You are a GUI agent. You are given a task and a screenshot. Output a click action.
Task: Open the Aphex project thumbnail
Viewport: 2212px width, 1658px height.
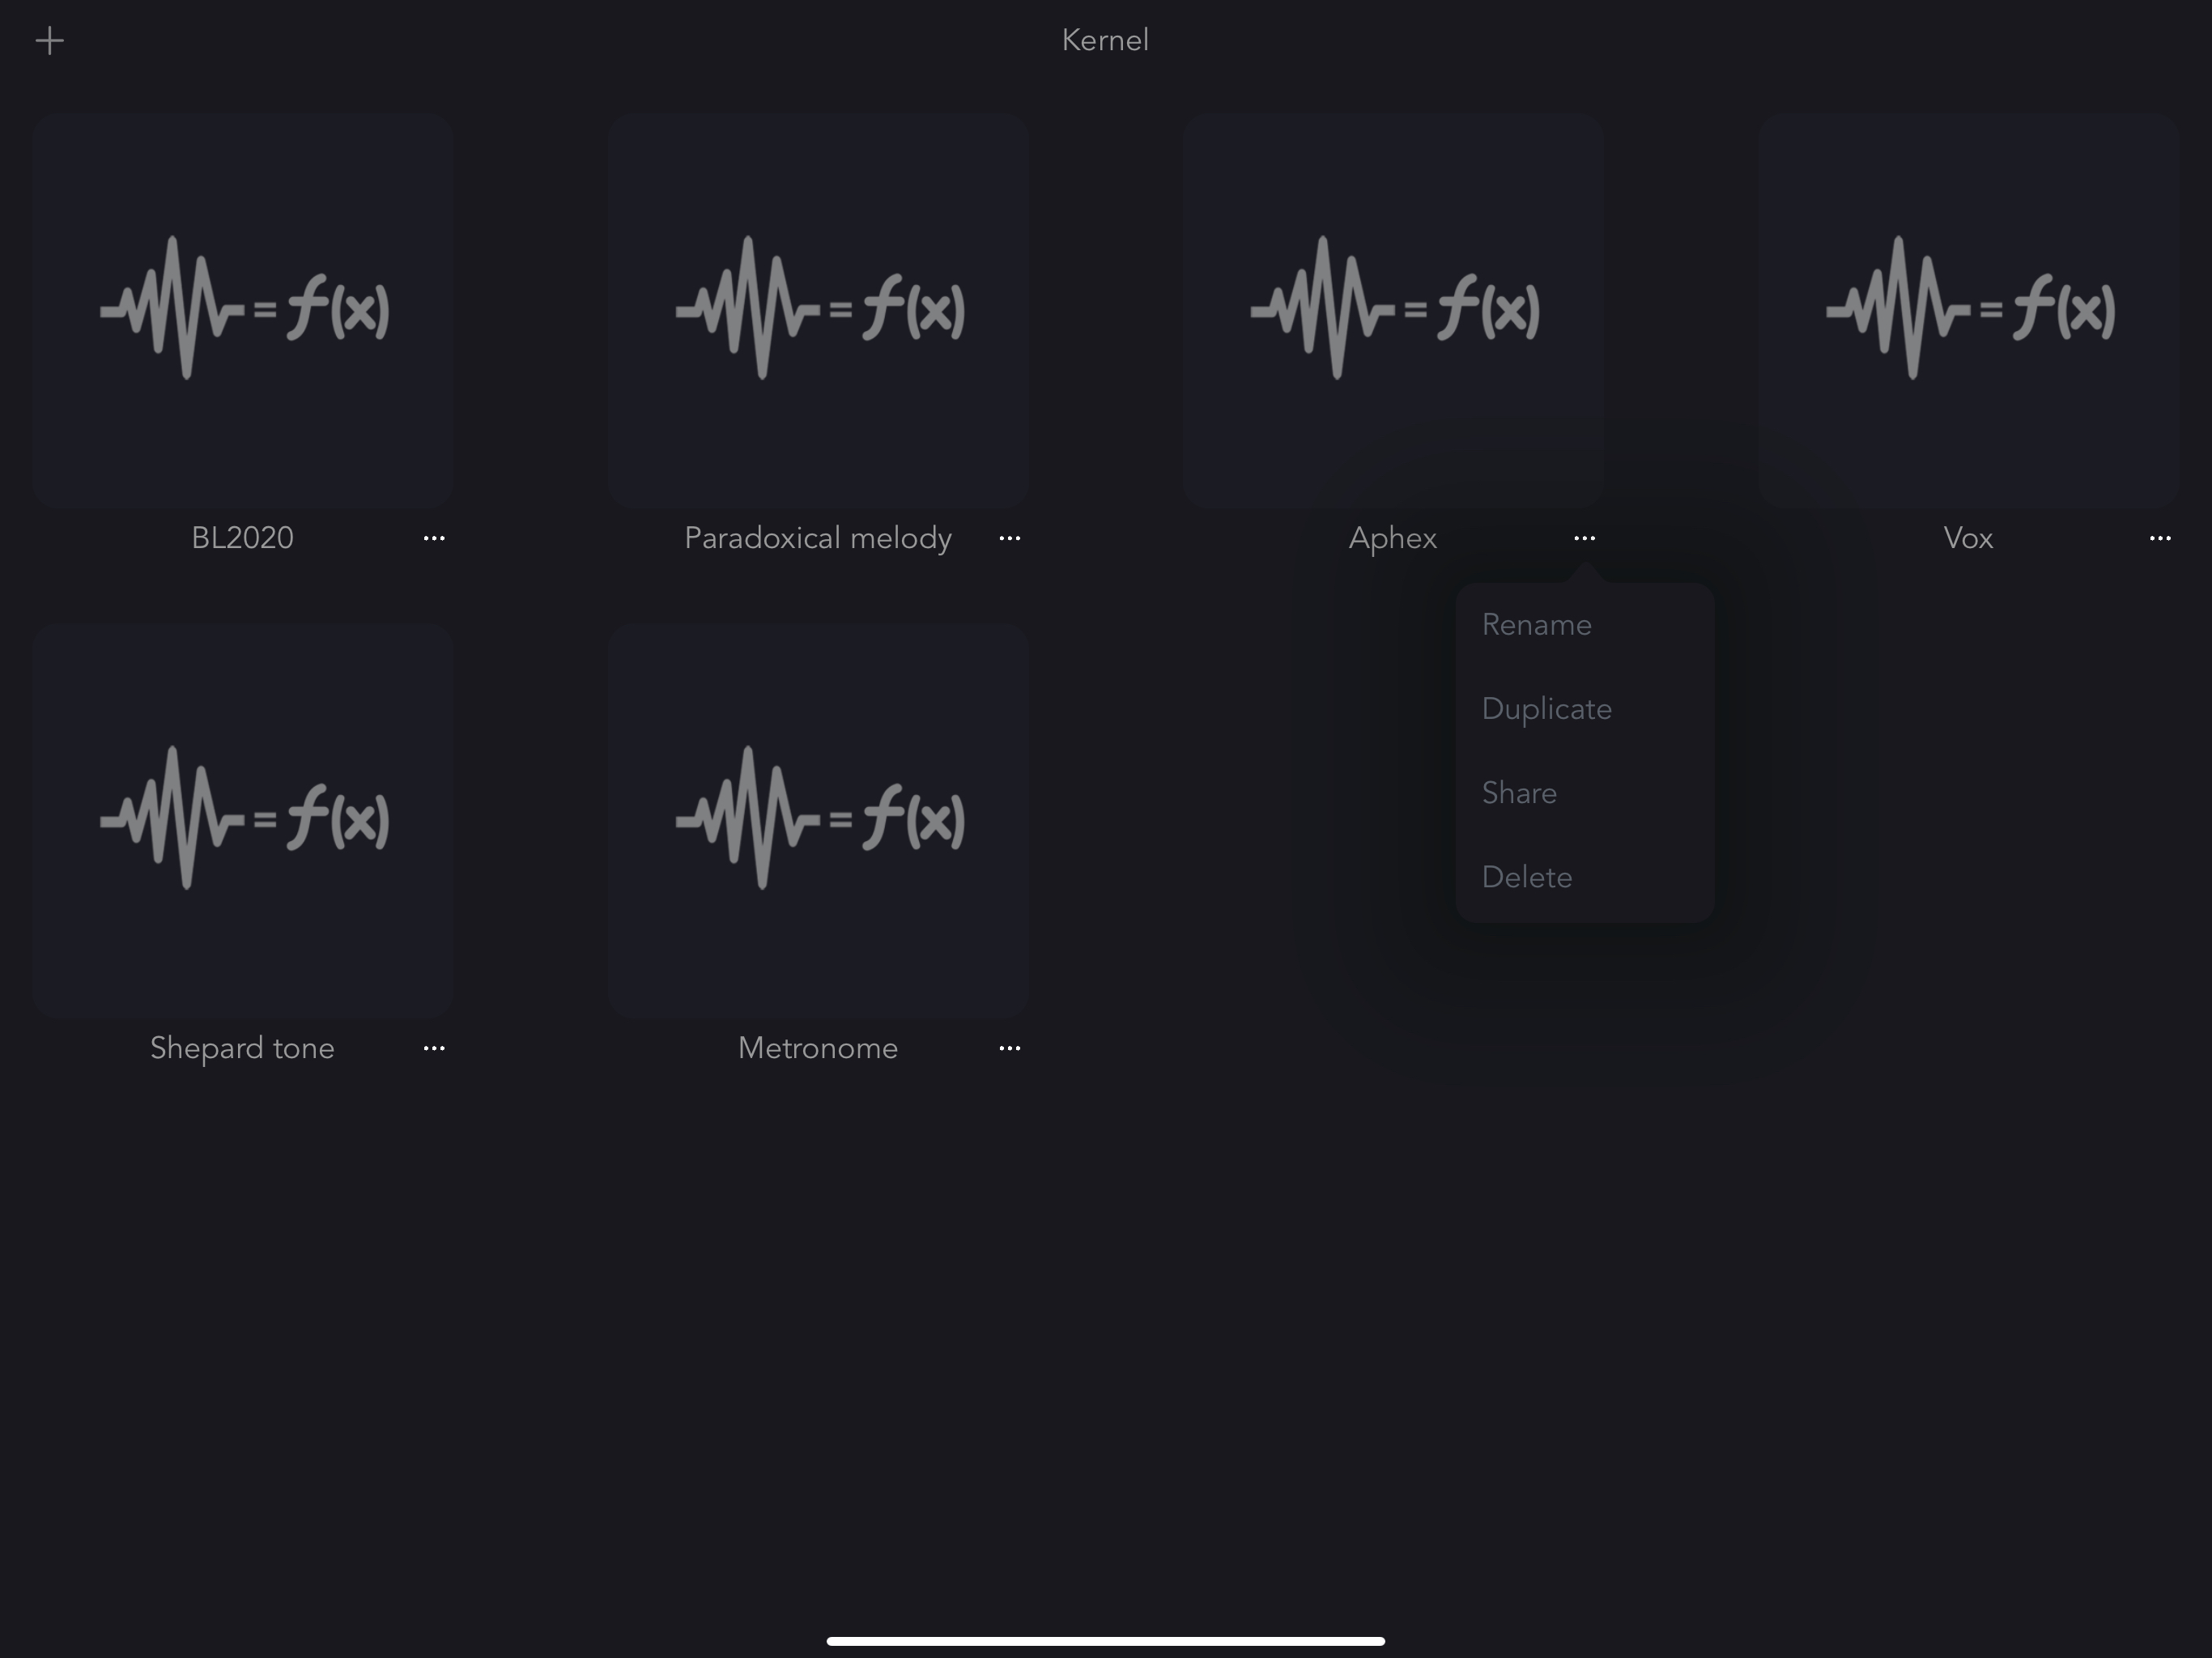tap(1393, 310)
